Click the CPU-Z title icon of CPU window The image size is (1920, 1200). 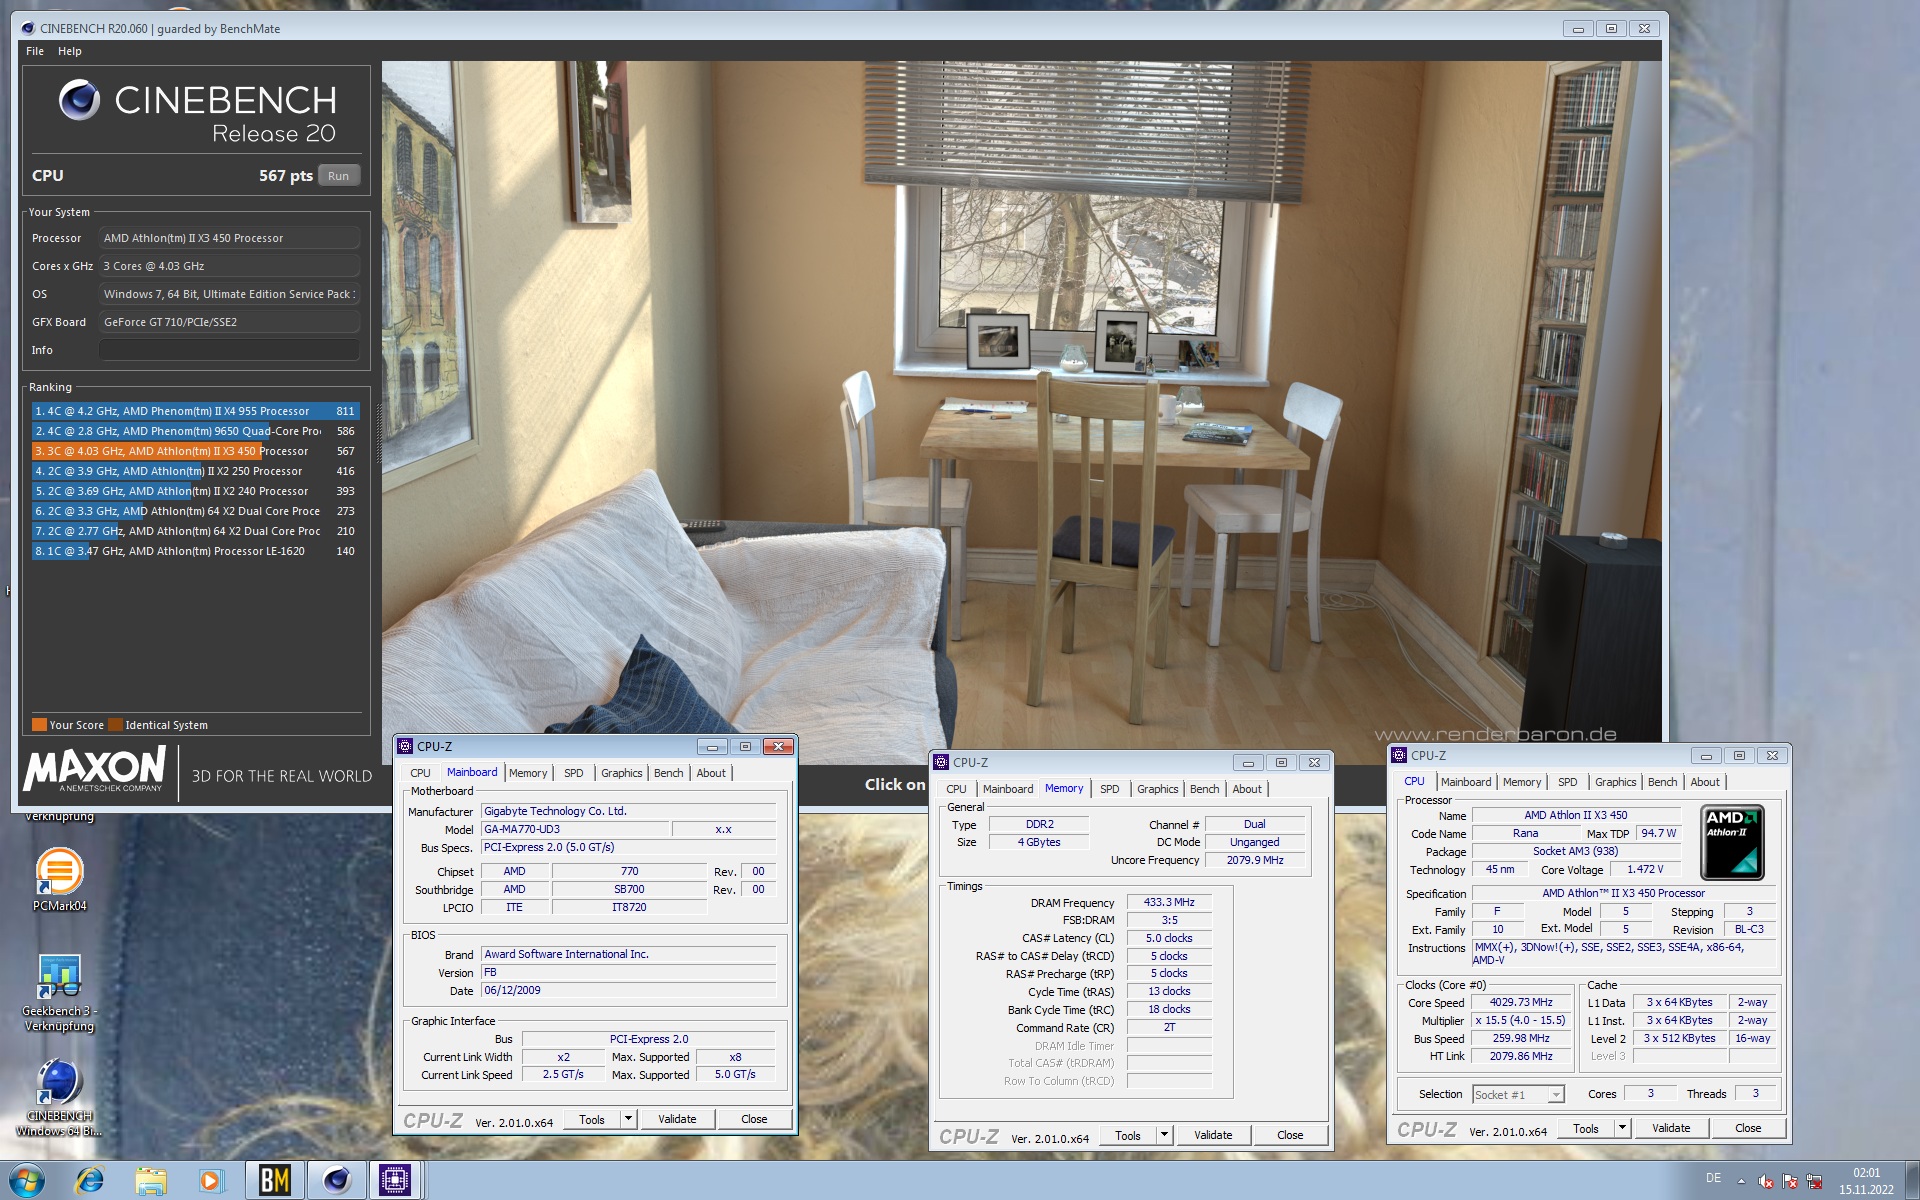point(1399,755)
